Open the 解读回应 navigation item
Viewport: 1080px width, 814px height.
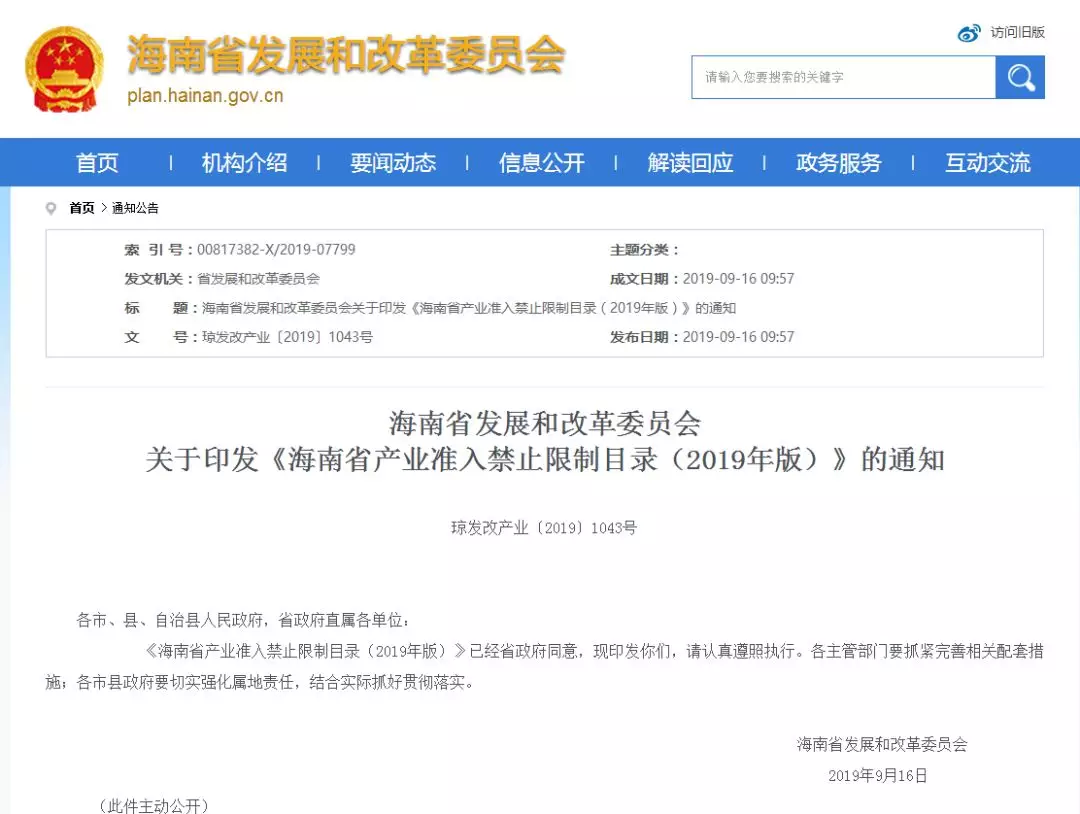coord(690,163)
